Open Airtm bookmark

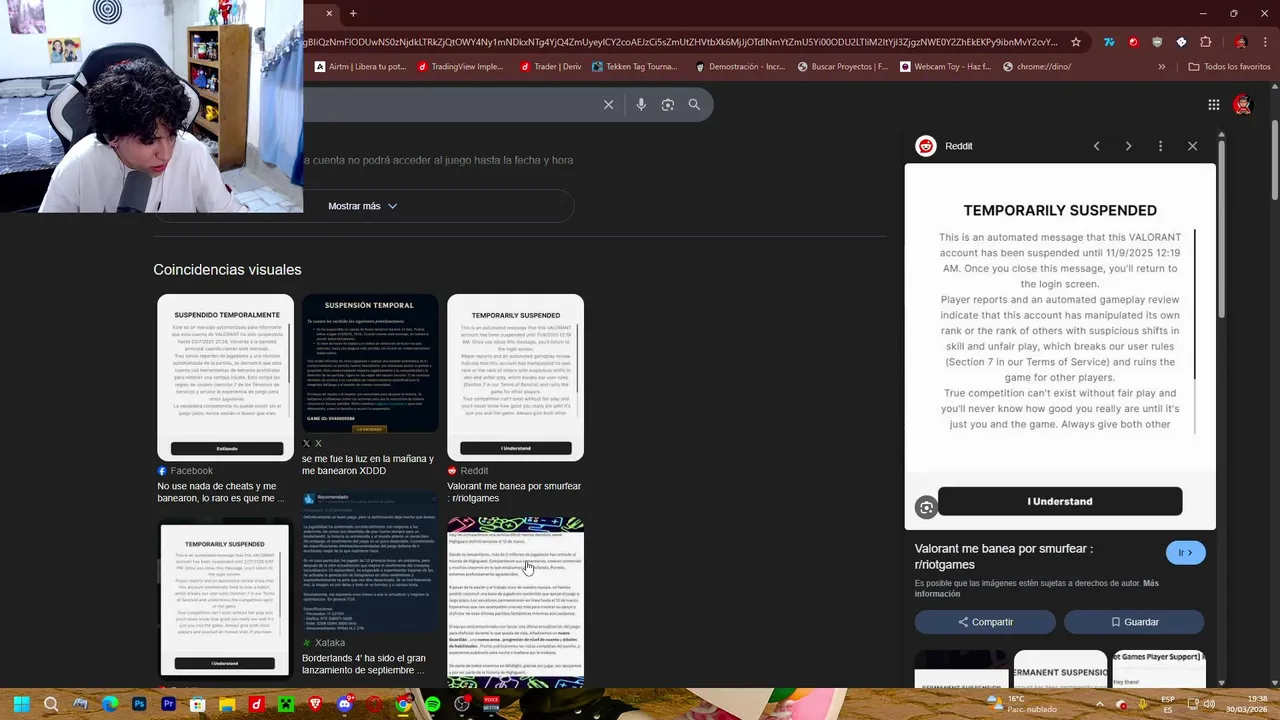tap(360, 67)
